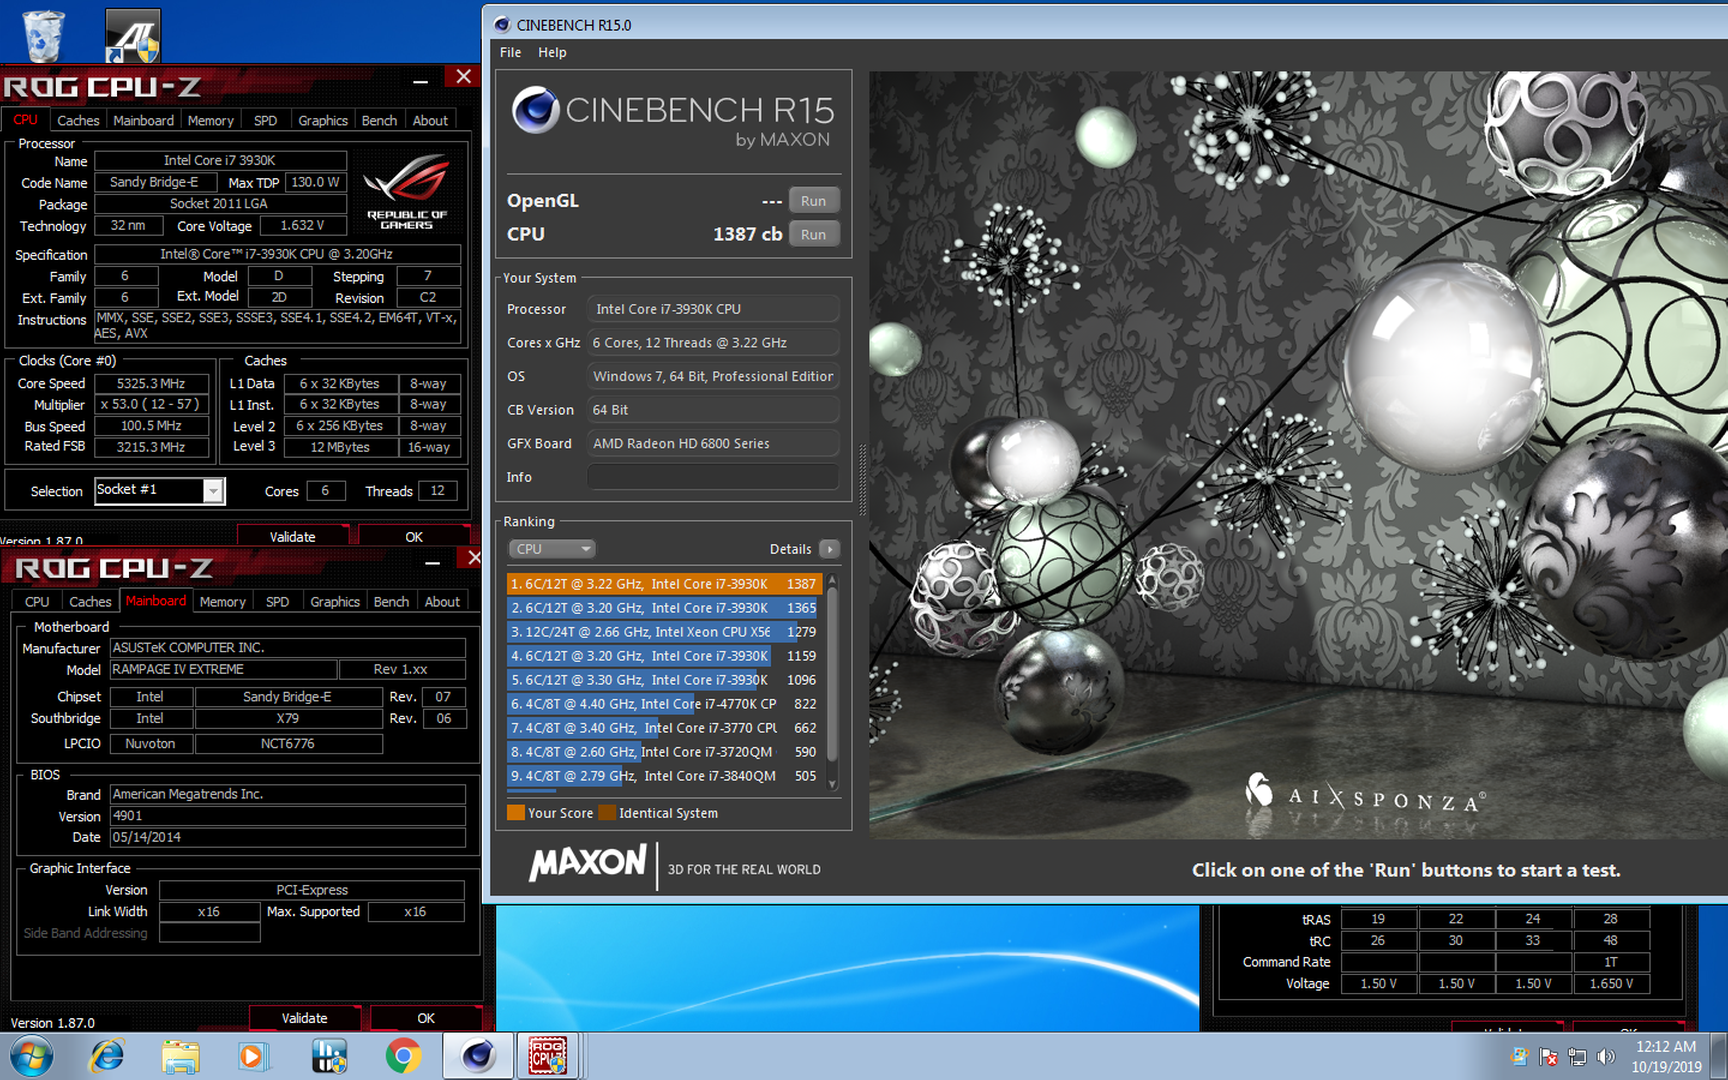Open Google Chrome from taskbar
The image size is (1728, 1080).
click(x=404, y=1056)
